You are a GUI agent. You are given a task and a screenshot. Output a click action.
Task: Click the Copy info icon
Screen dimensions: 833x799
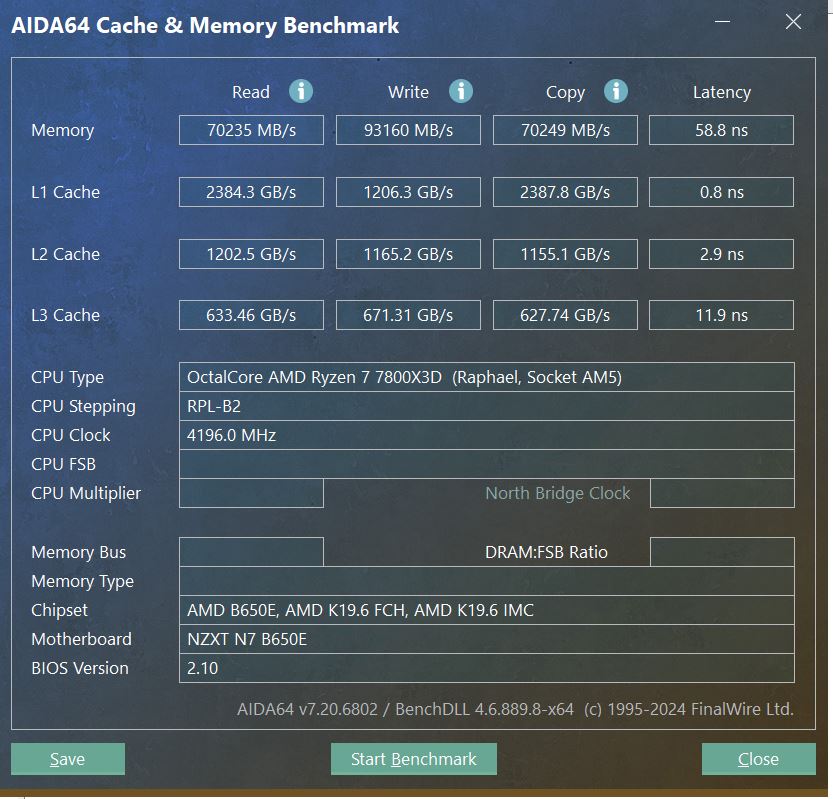point(616,91)
